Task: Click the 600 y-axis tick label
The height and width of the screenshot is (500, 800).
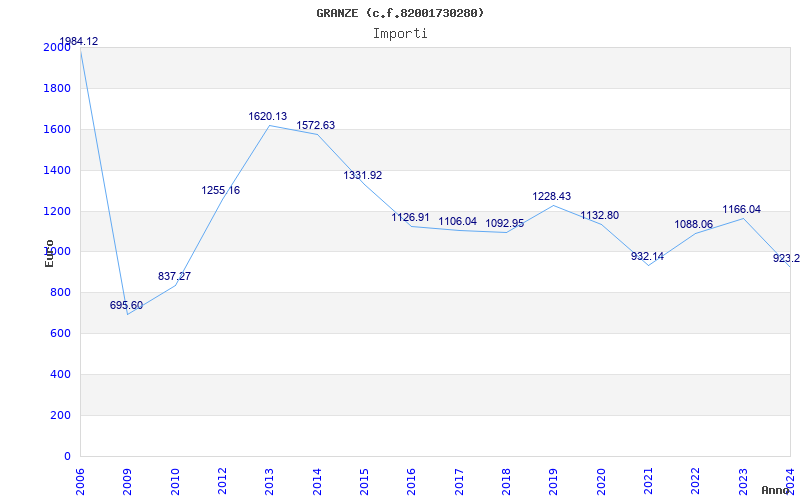Action: coord(63,334)
